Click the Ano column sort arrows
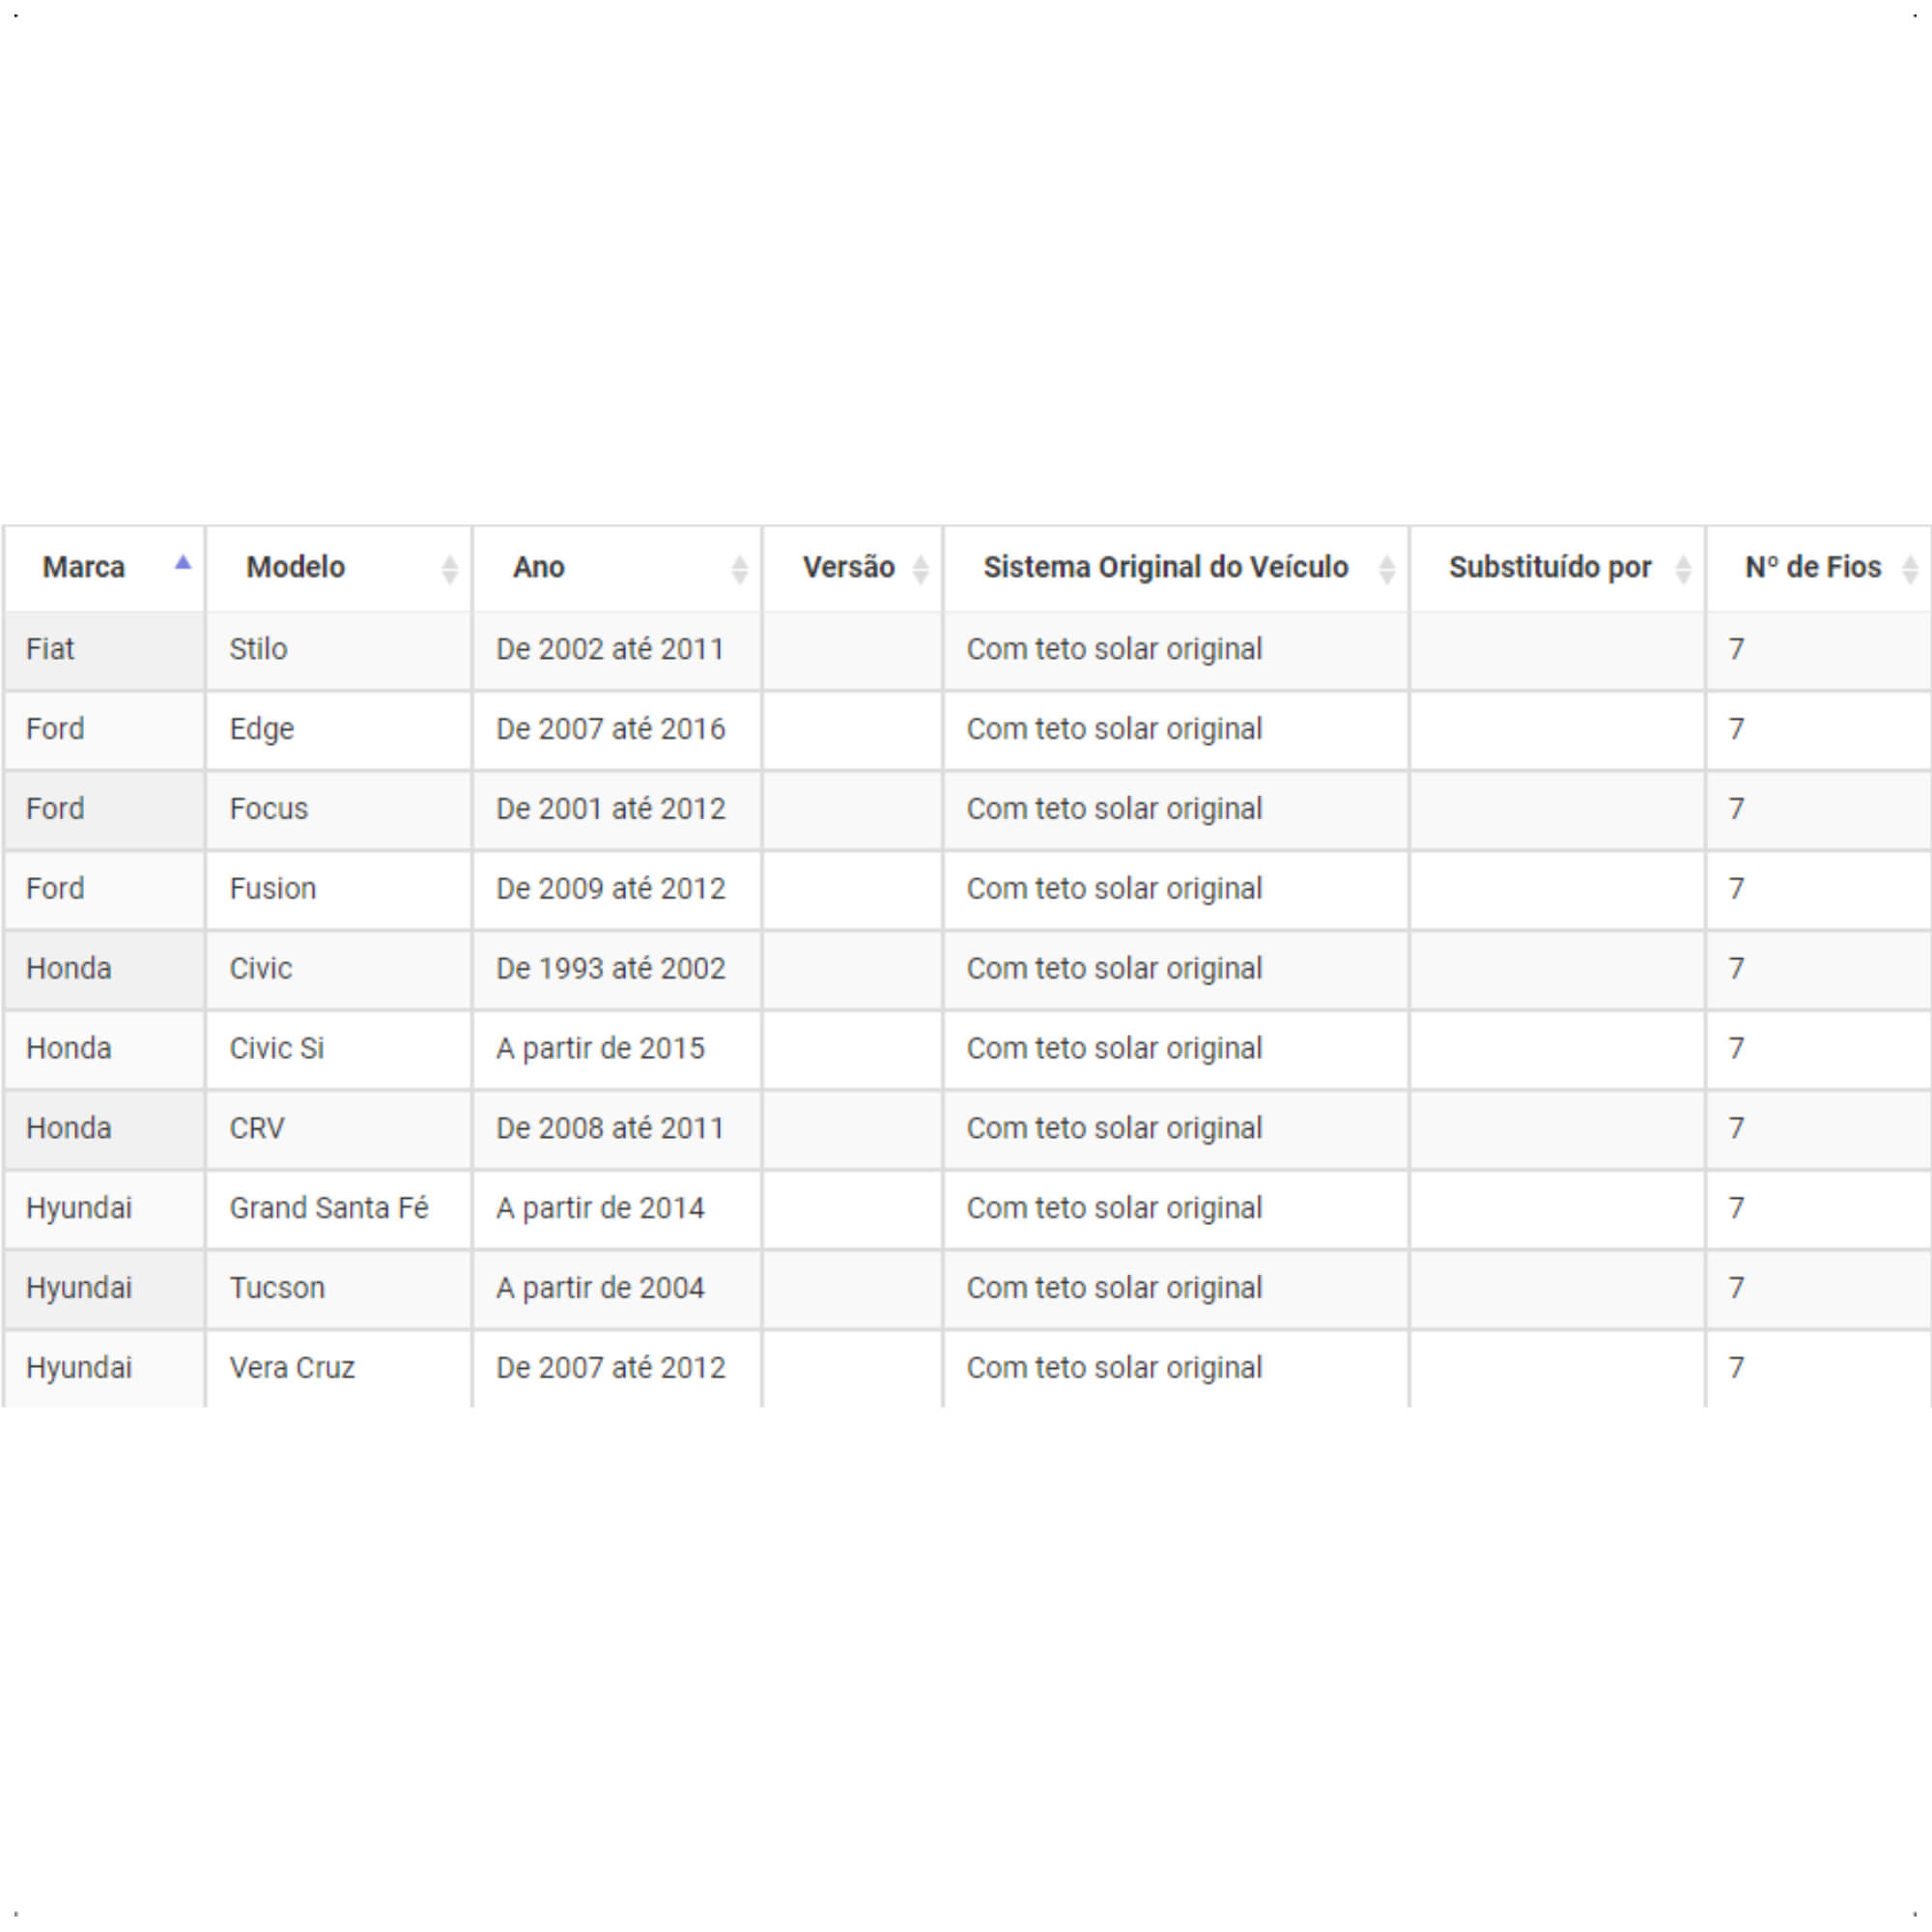1932x1932 pixels. (x=739, y=569)
